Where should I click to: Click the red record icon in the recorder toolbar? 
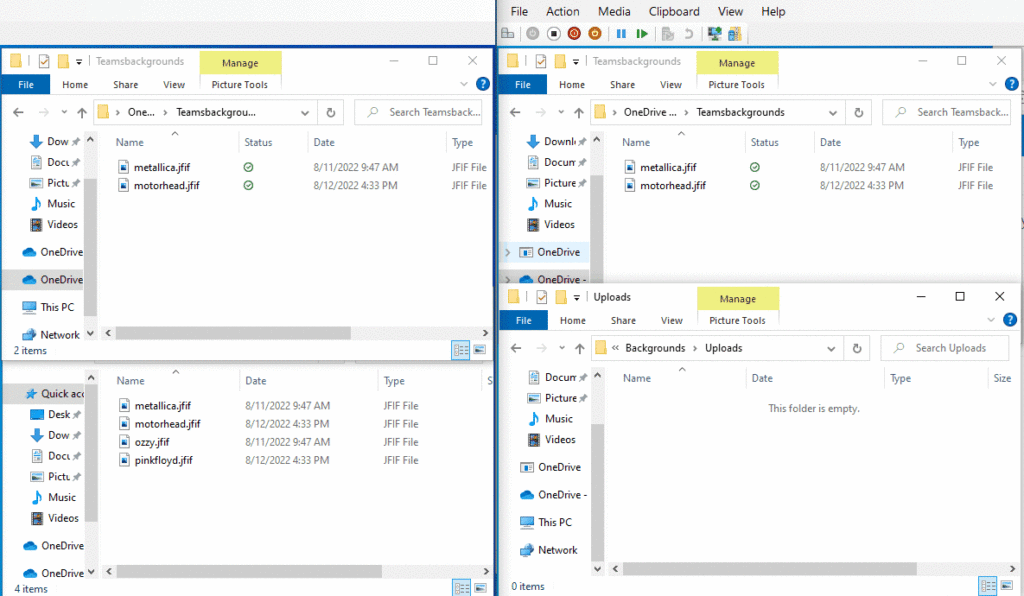573,33
